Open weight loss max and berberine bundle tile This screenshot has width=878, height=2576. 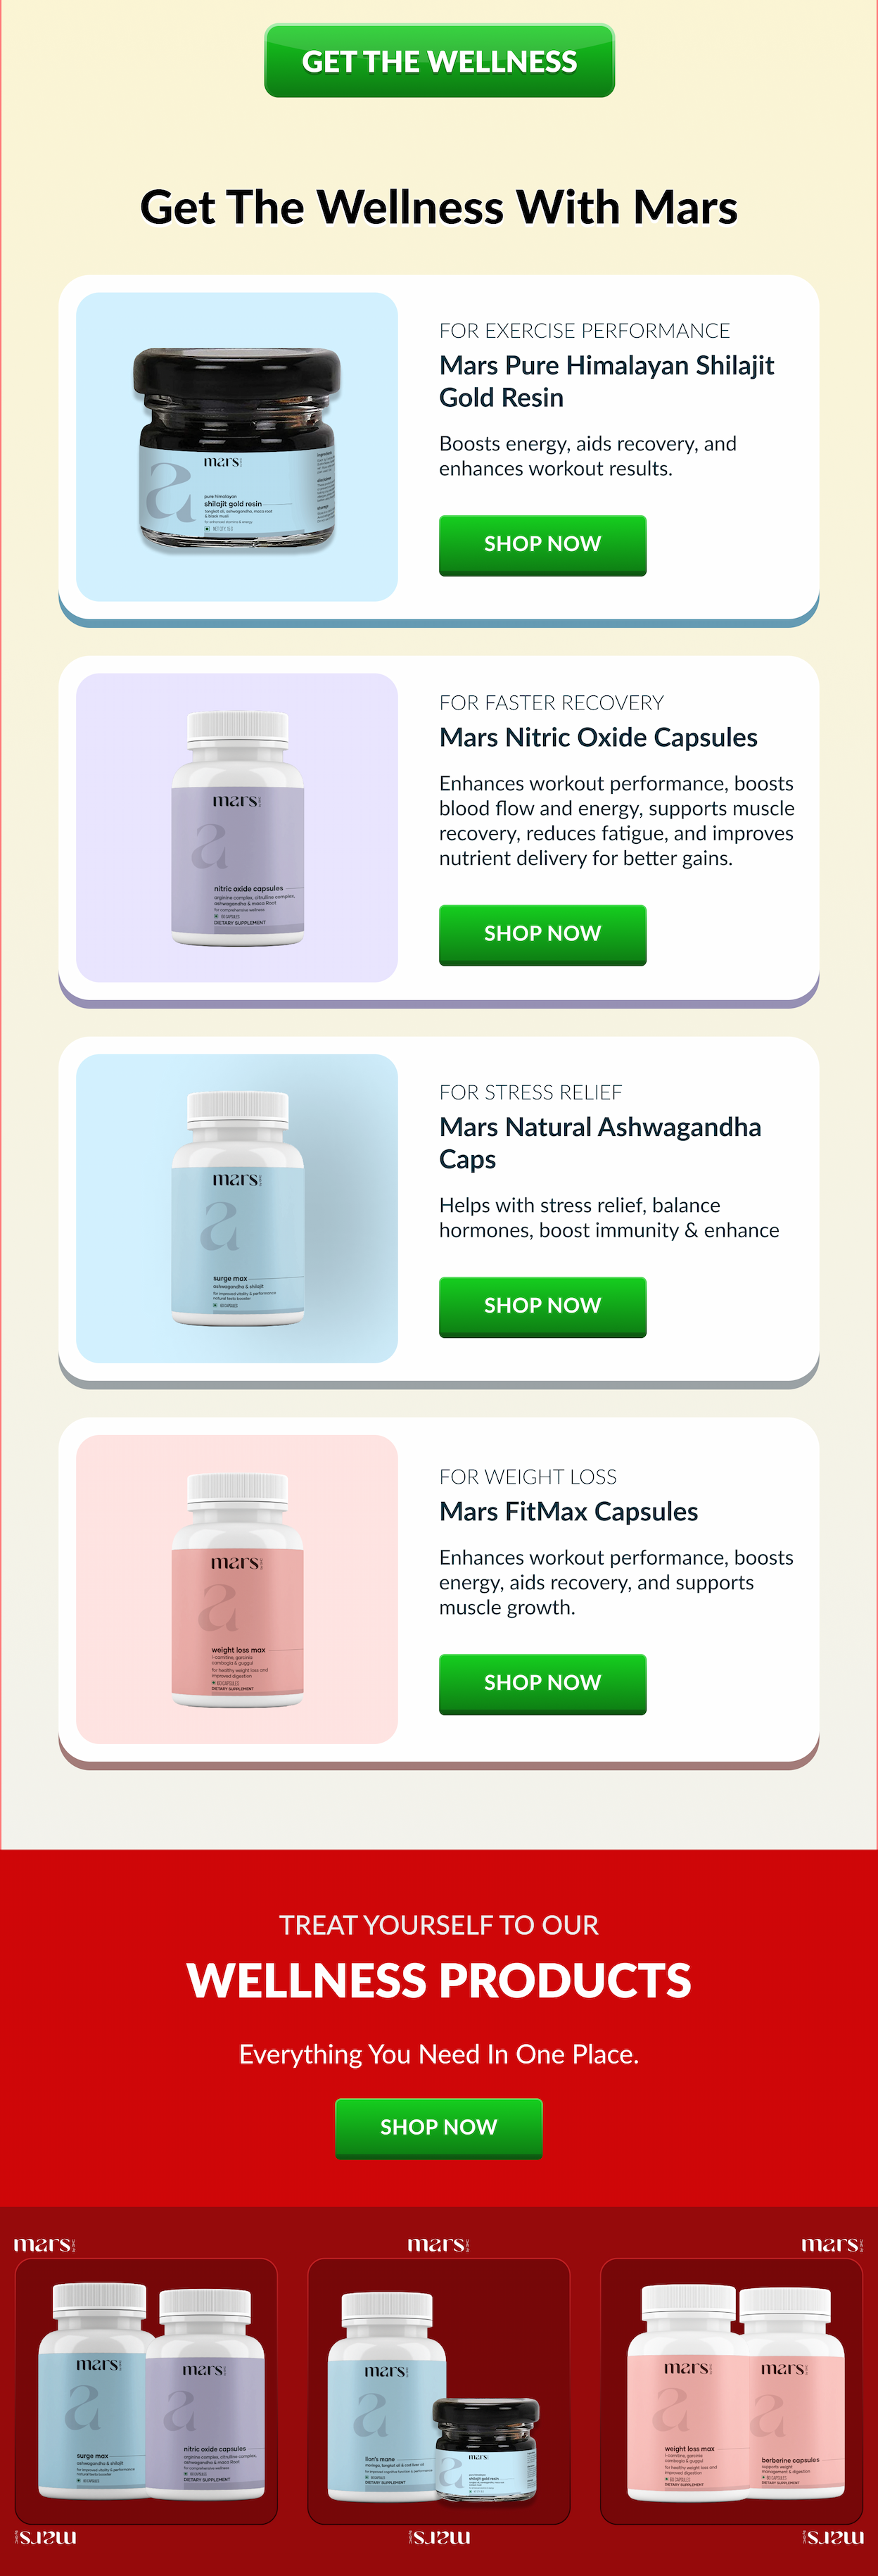[731, 2391]
